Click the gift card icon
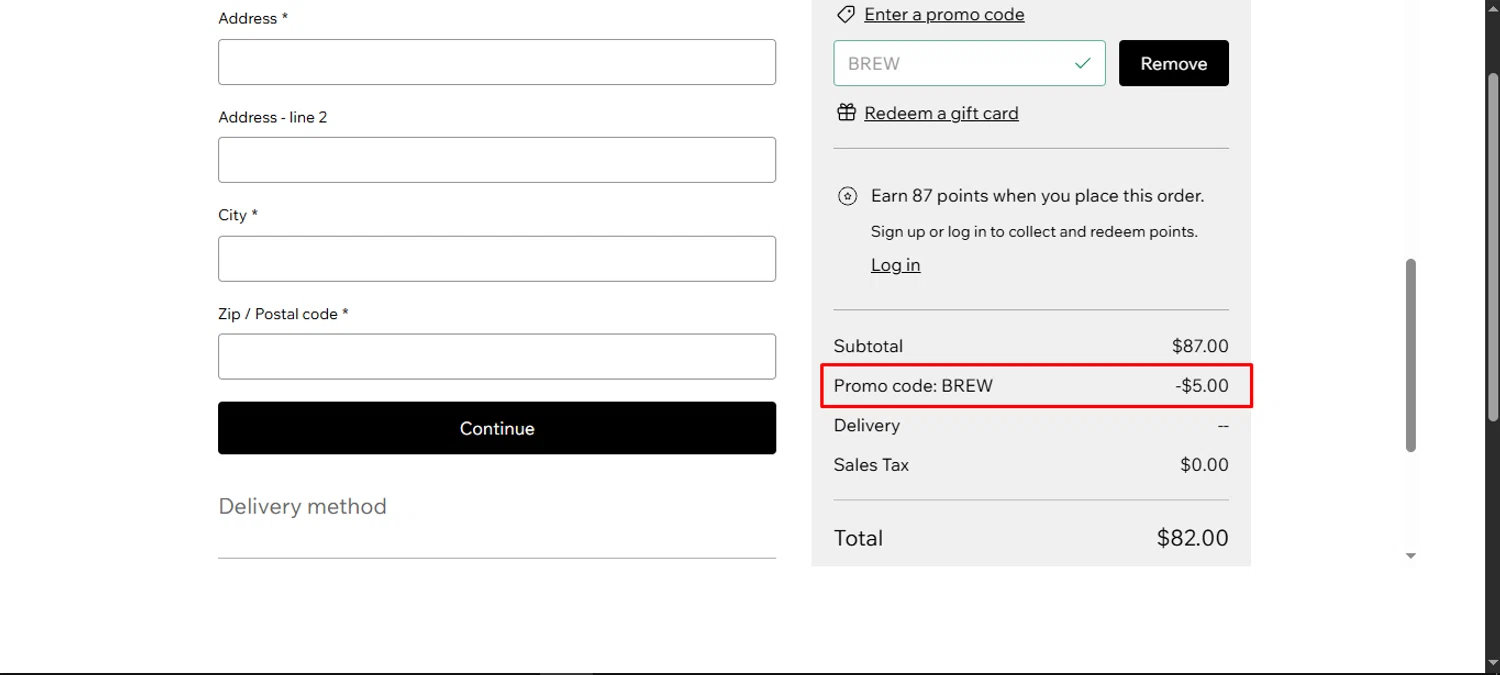Screen dimensions: 1500x675 tap(846, 113)
